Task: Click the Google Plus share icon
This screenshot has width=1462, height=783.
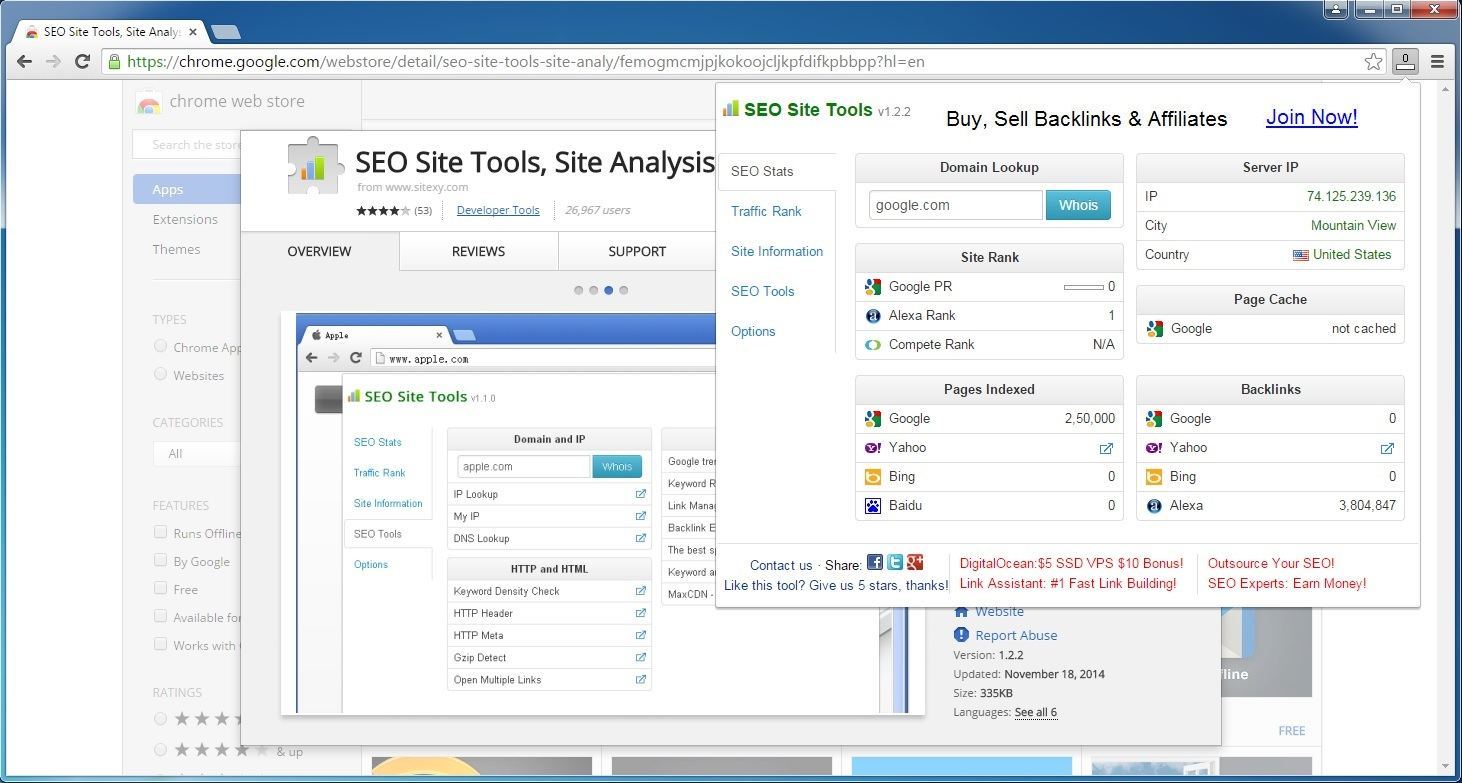Action: 914,563
